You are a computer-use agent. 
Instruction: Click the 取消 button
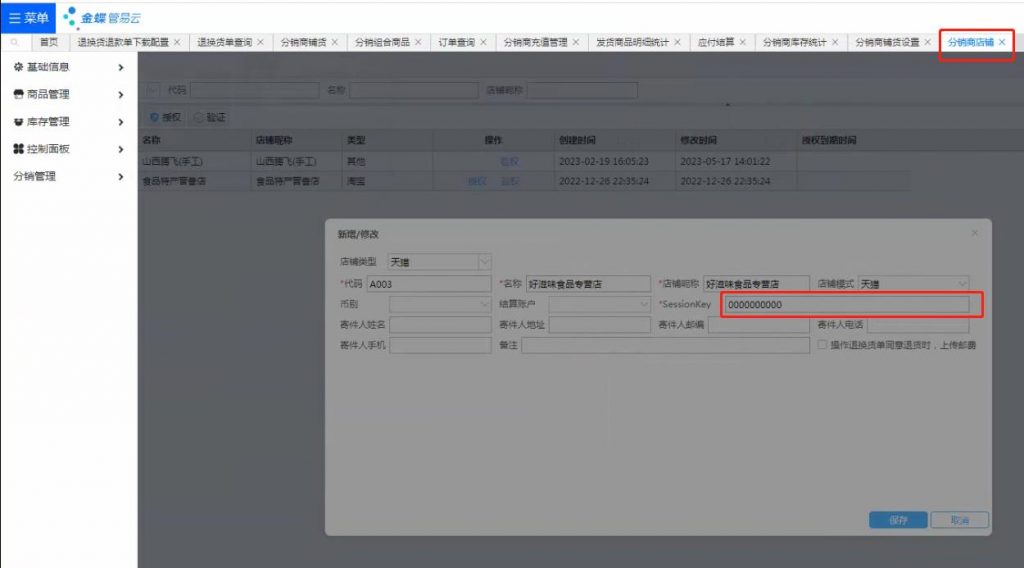click(959, 520)
